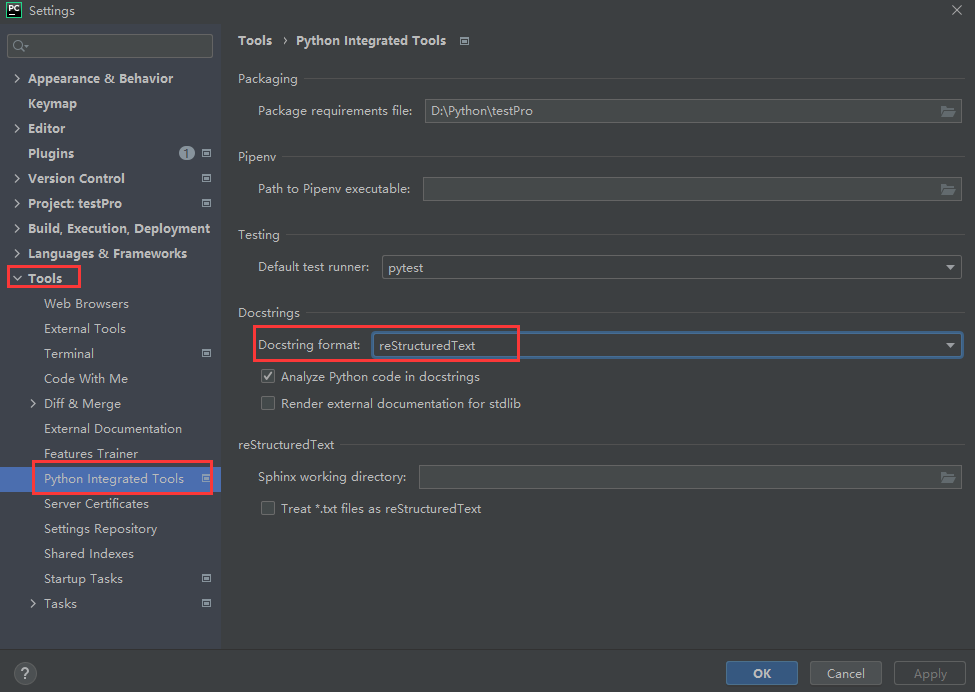The height and width of the screenshot is (692, 975).
Task: Open help with the question mark button
Action: click(x=25, y=673)
